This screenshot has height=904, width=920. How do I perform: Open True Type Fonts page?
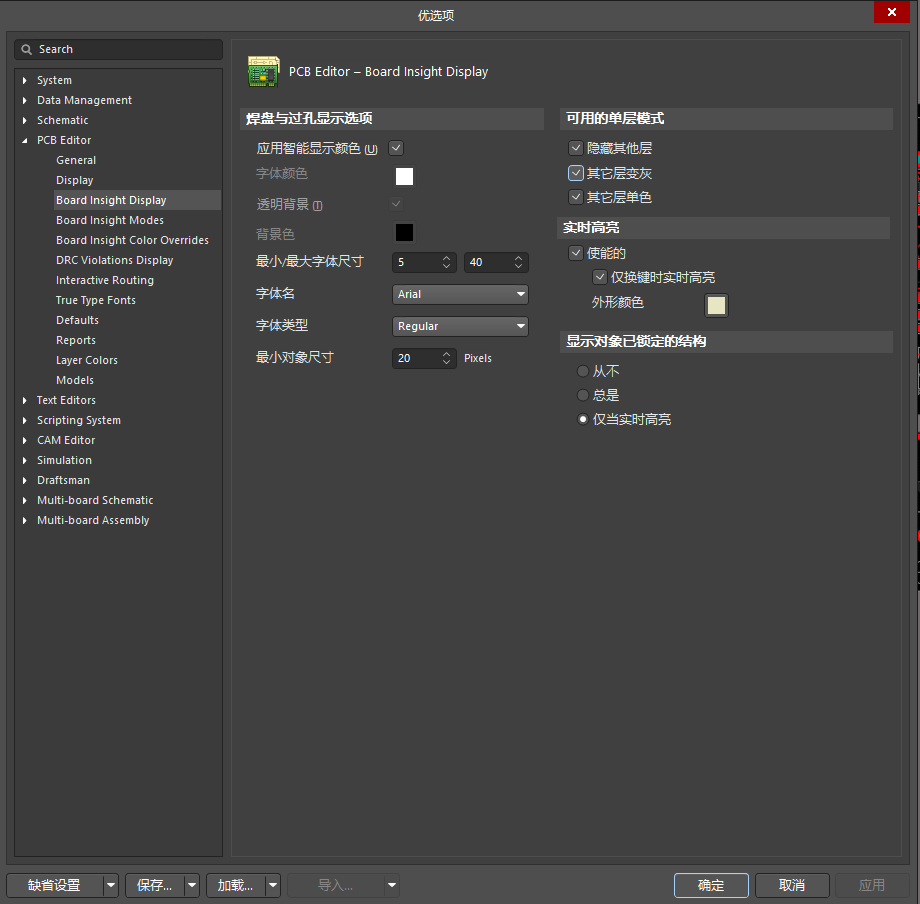click(96, 300)
